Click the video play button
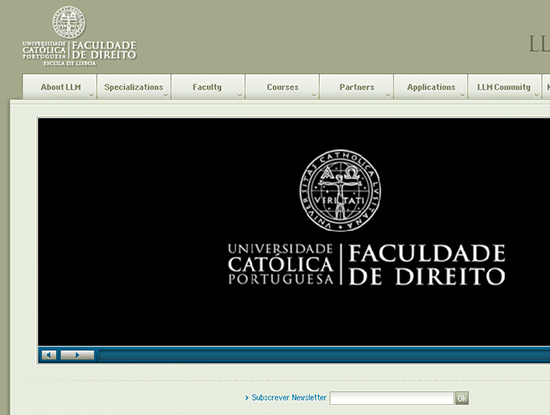 point(77,355)
